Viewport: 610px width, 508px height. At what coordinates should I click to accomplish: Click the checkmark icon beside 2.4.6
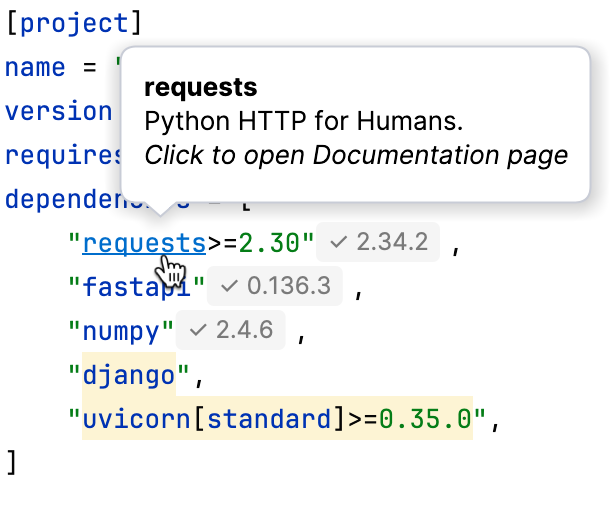tap(198, 330)
